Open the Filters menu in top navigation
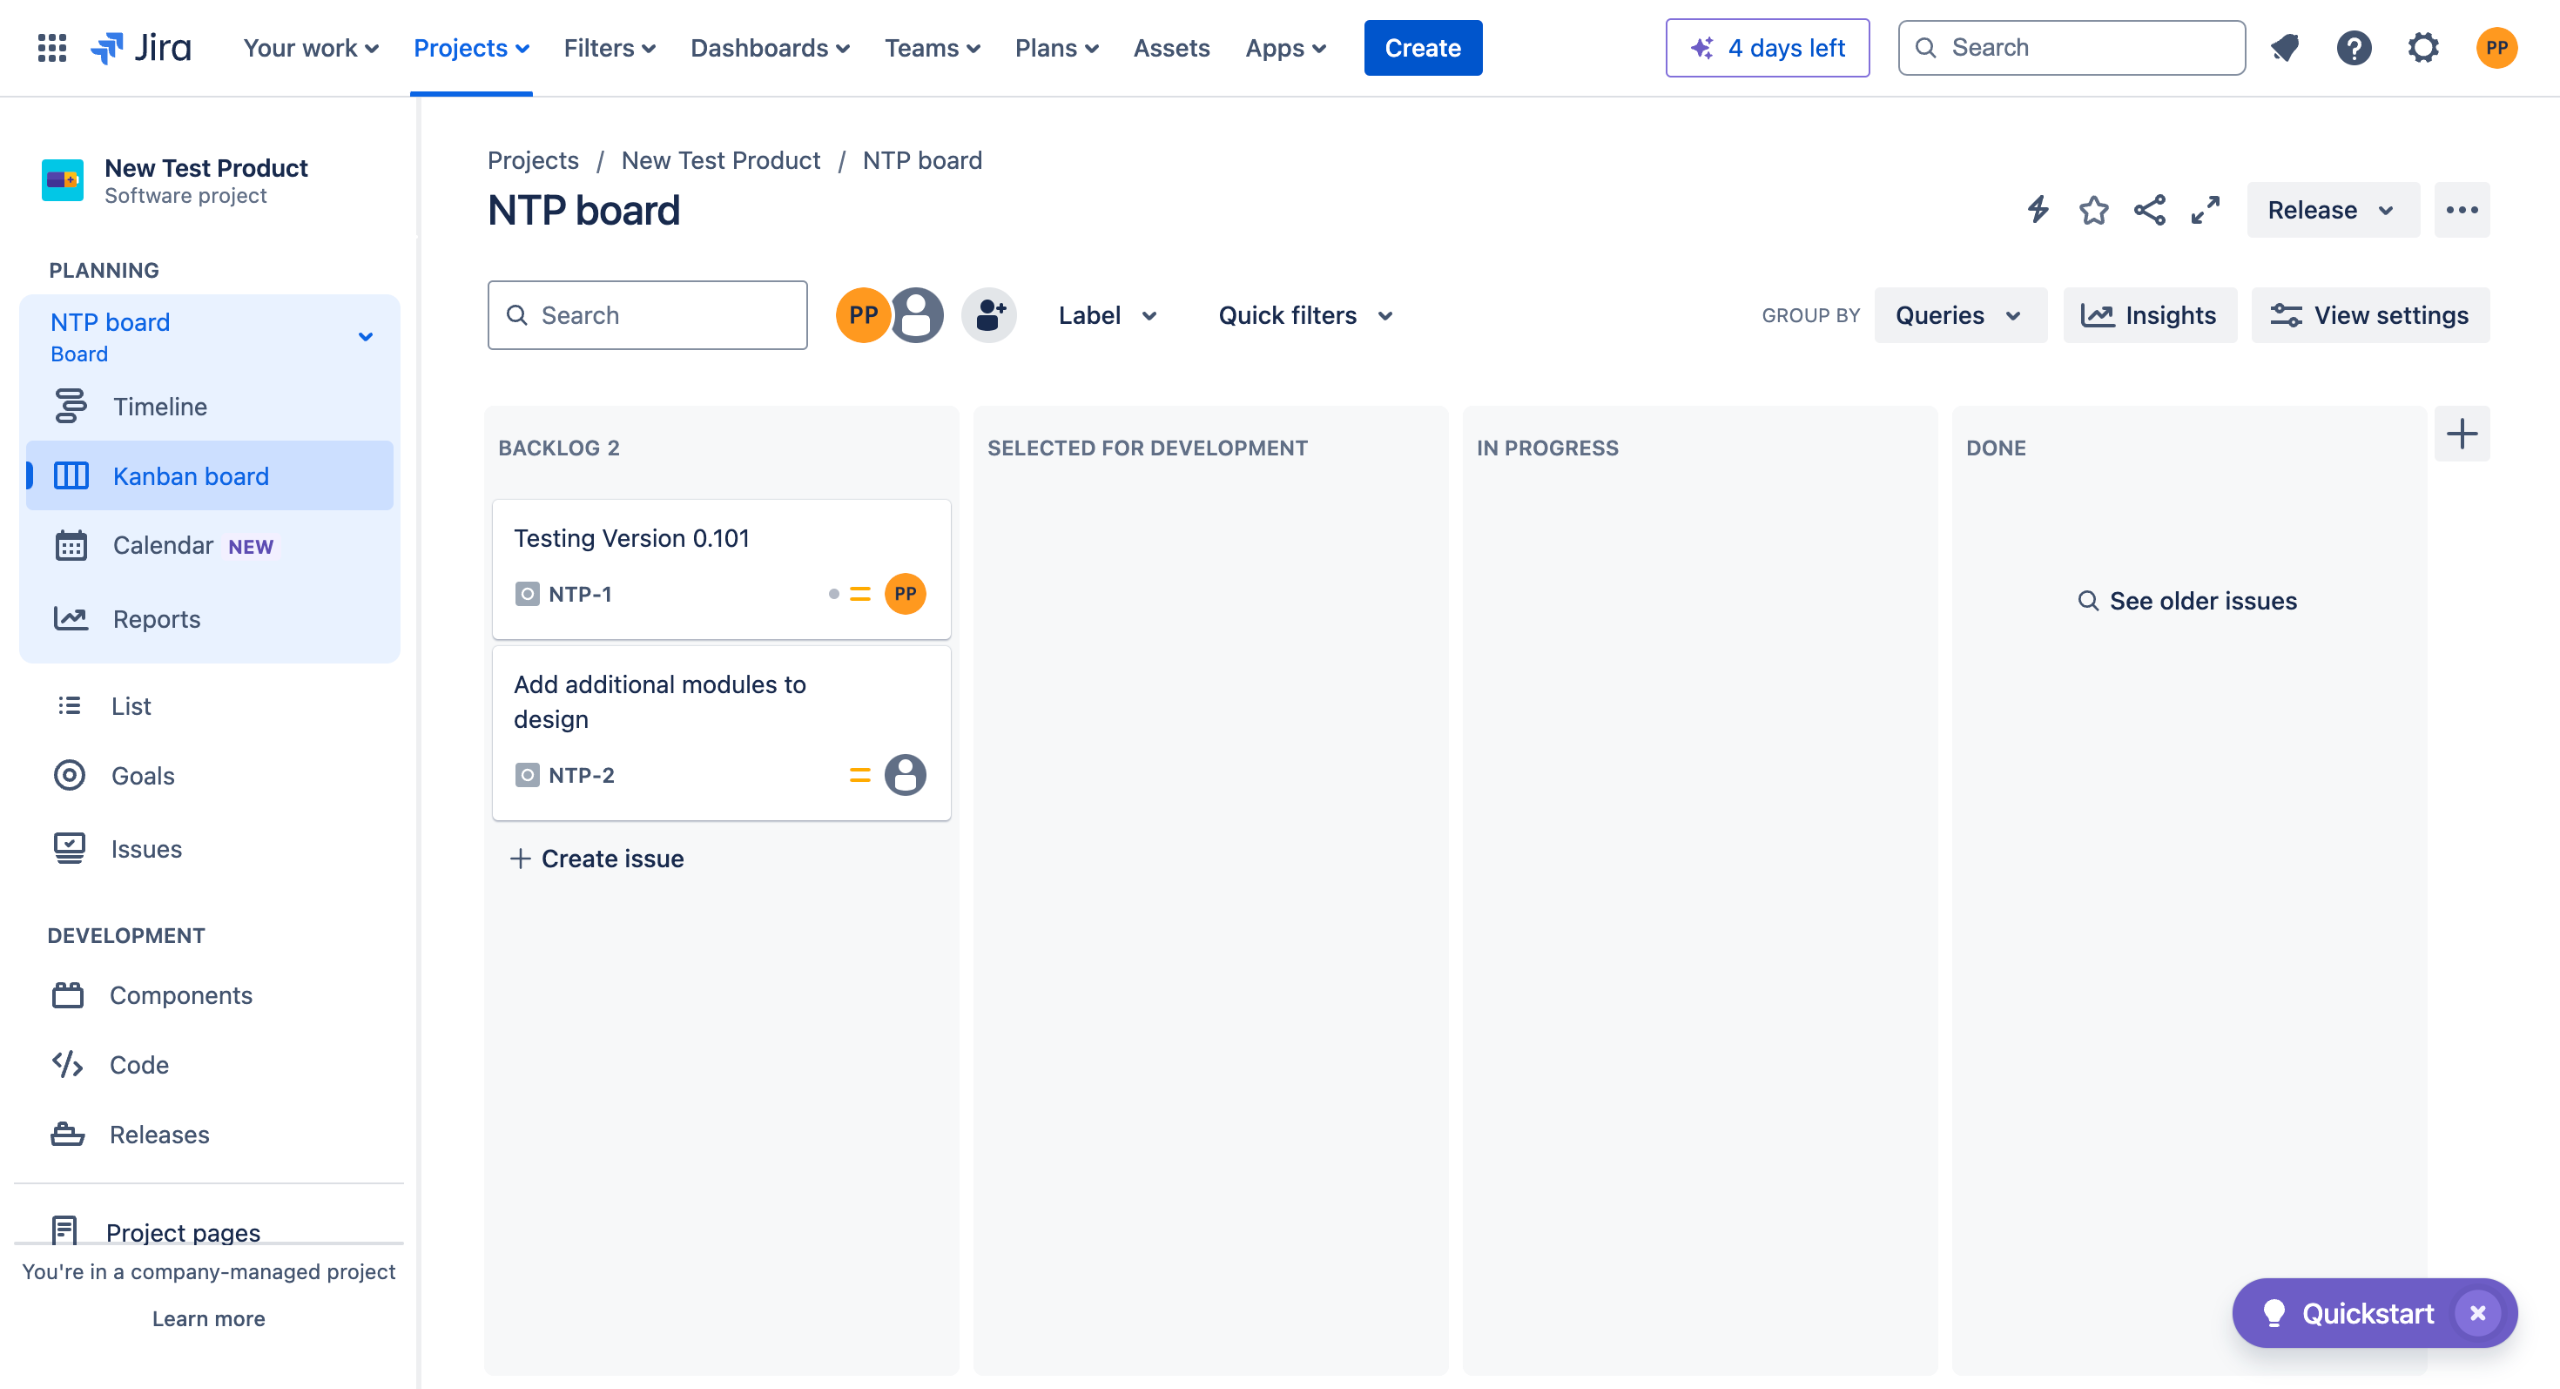Image resolution: width=2560 pixels, height=1389 pixels. click(x=609, y=48)
